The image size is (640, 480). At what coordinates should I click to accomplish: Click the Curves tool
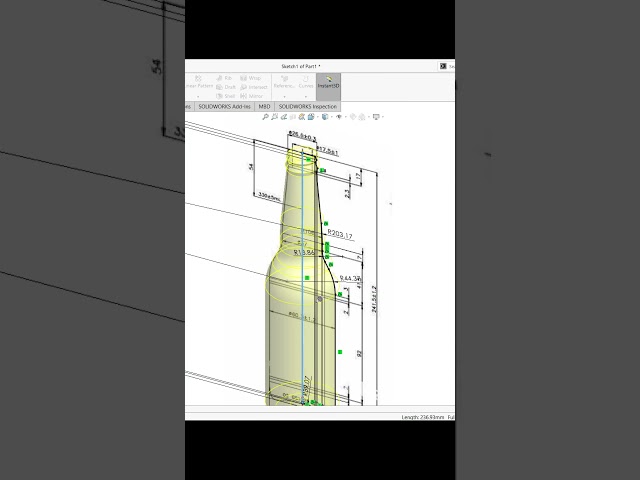tap(306, 82)
